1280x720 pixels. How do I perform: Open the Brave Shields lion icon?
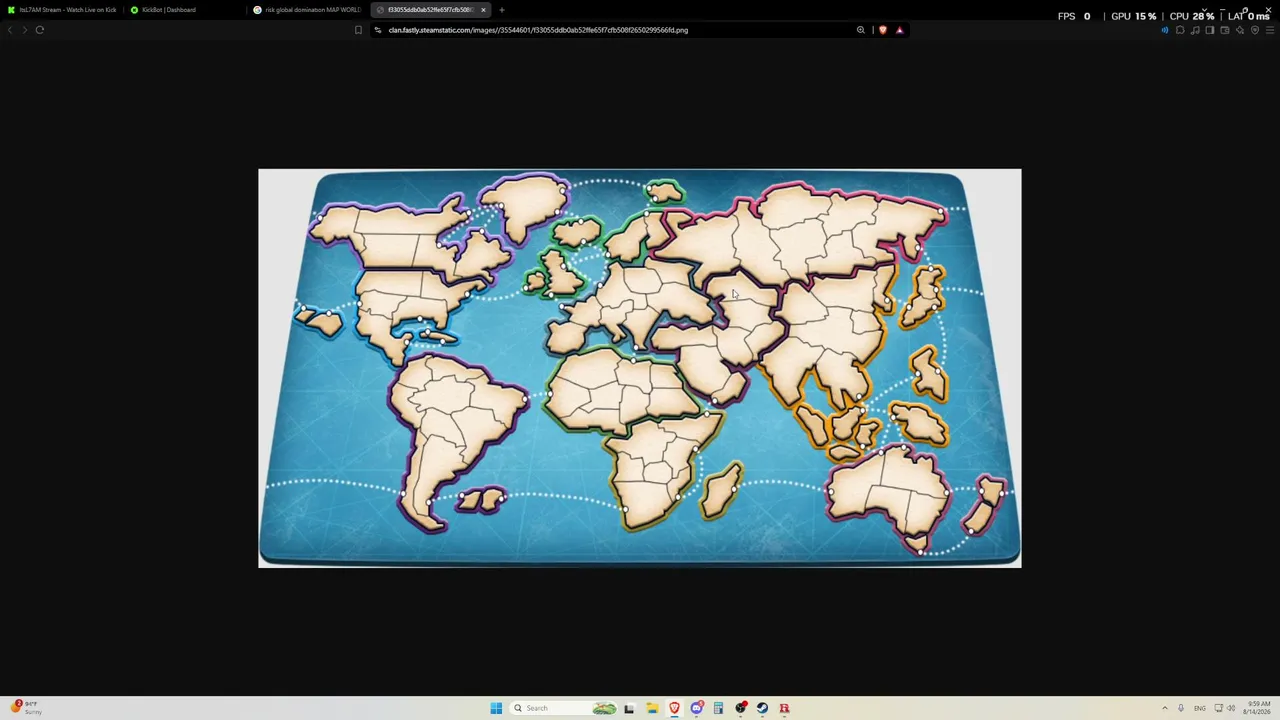pos(882,30)
